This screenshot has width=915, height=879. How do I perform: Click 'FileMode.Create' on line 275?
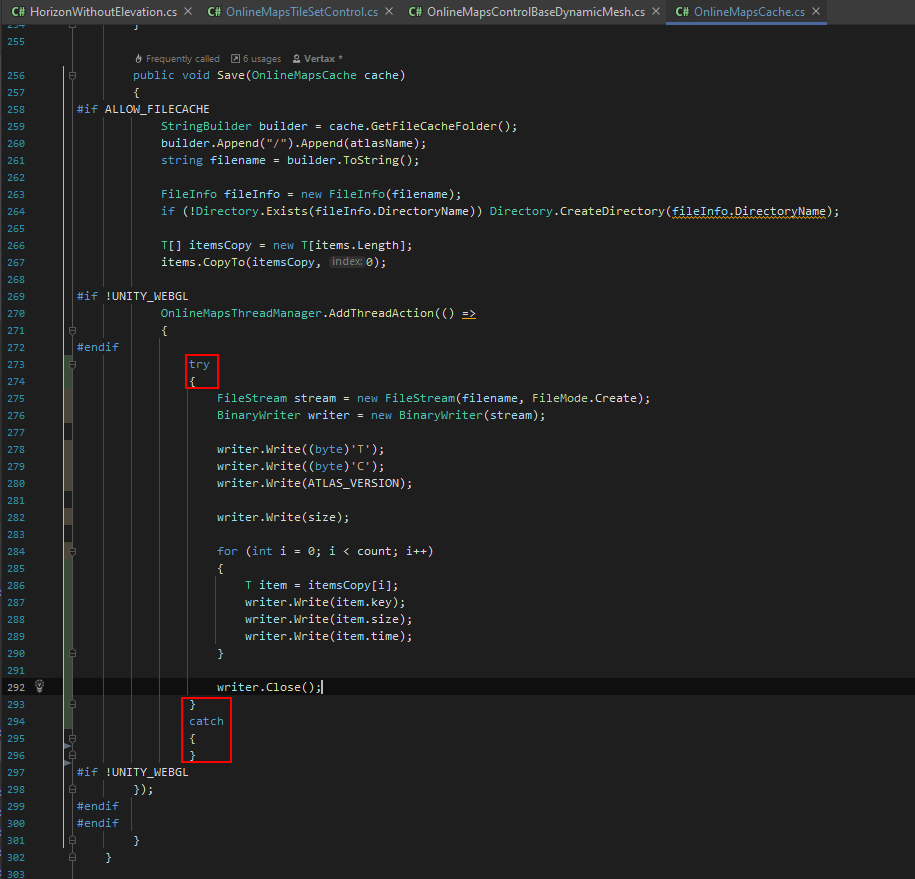click(584, 398)
